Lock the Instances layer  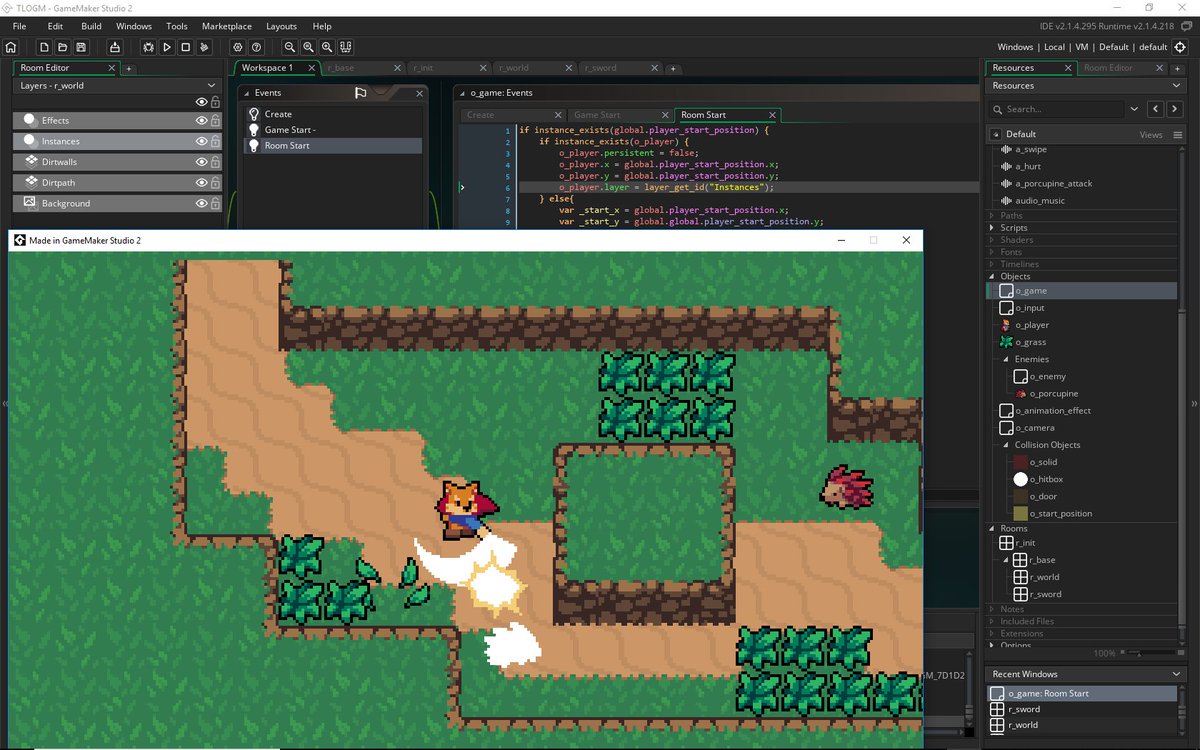[215, 141]
